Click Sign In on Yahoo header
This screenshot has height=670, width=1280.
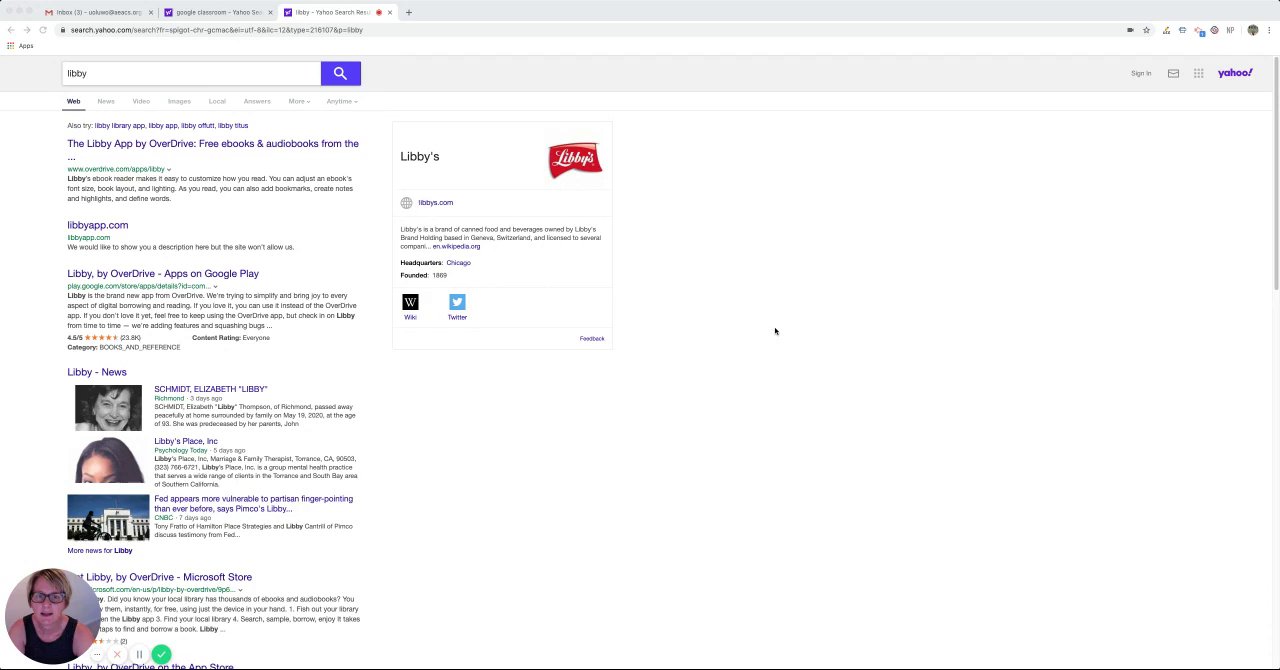pos(1141,73)
